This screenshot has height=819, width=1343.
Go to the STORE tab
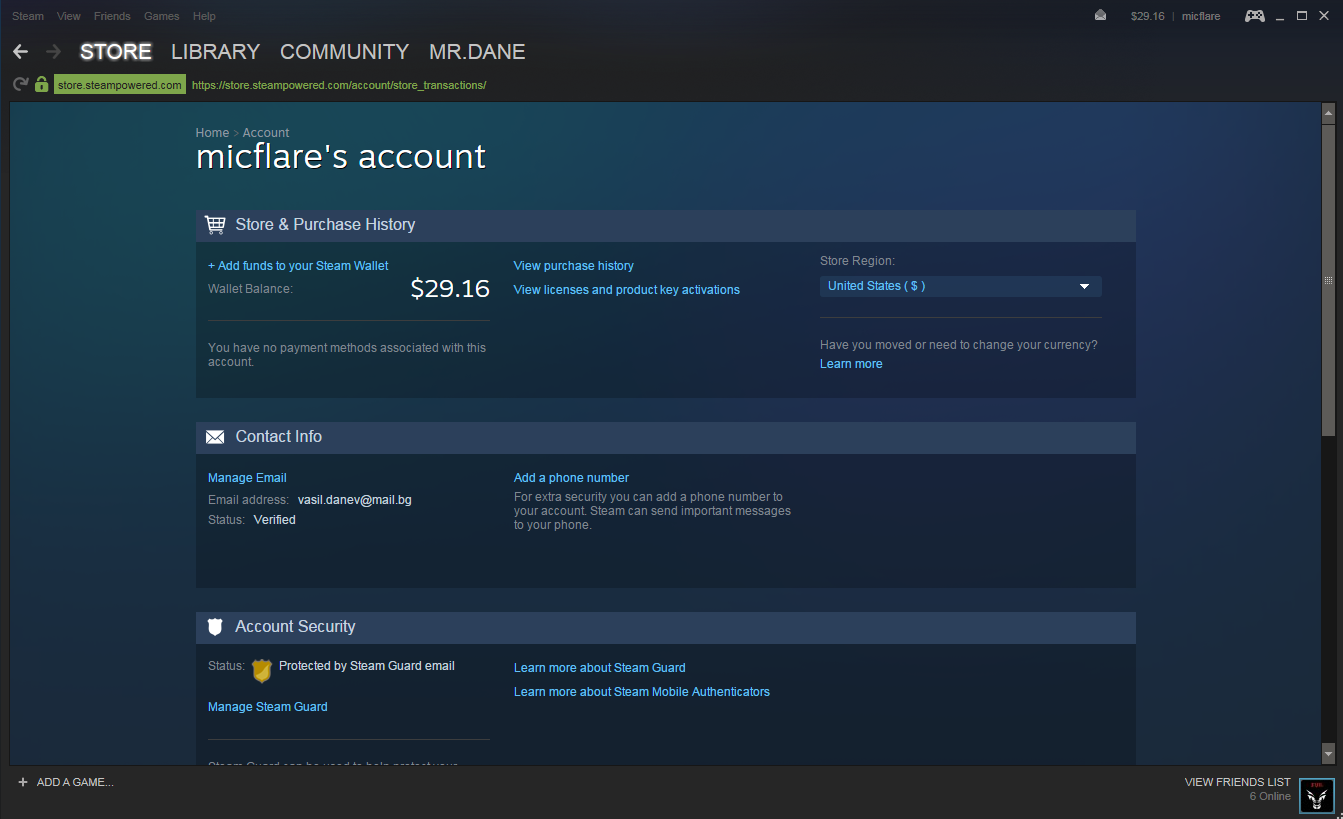(116, 52)
